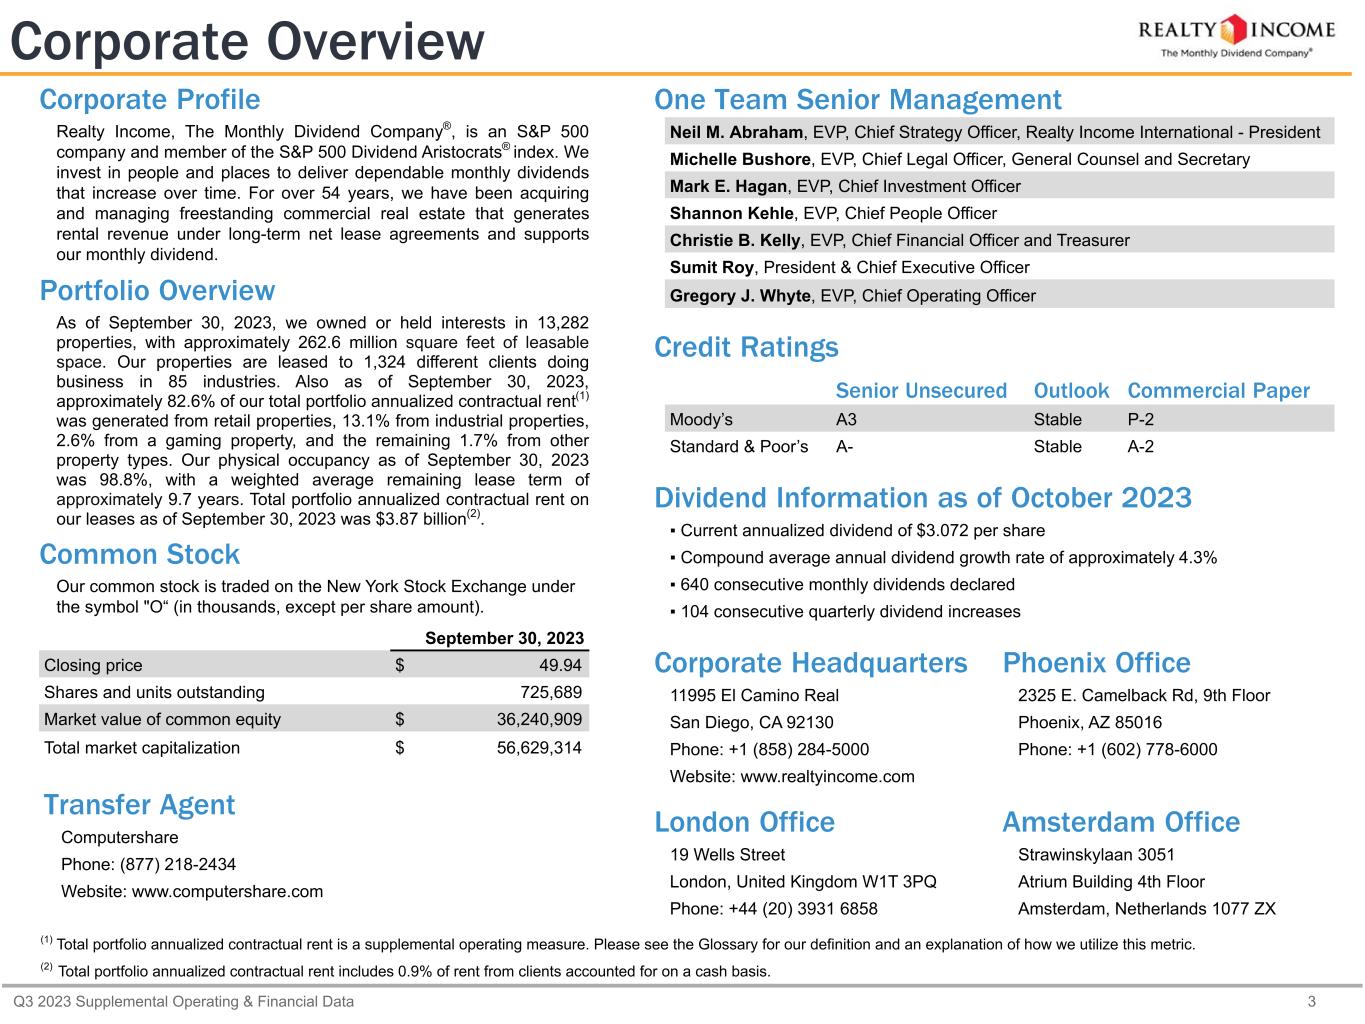Click the Q3 2023 Supplemental footer text
The image size is (1365, 1024).
coord(183,1002)
